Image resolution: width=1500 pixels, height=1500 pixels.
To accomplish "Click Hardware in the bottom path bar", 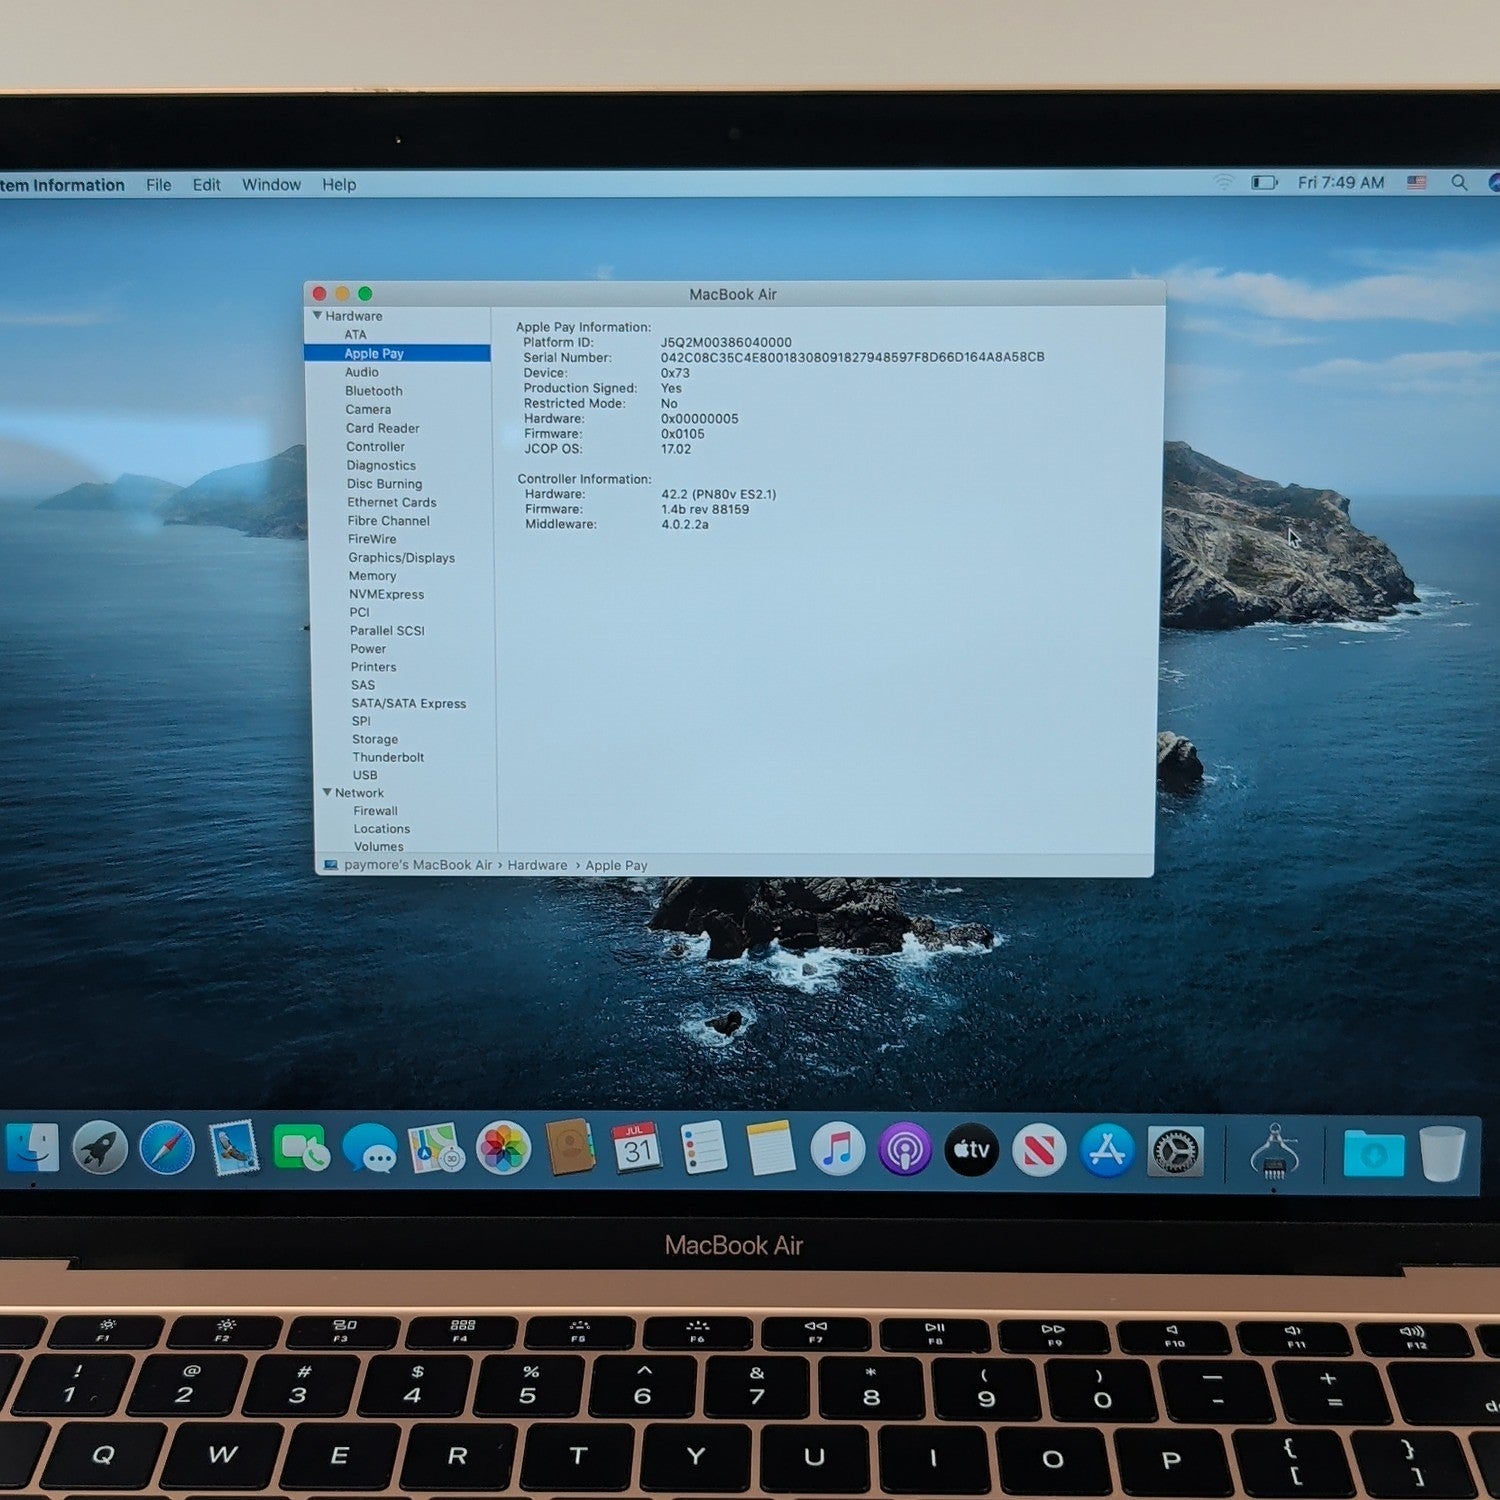I will (537, 865).
